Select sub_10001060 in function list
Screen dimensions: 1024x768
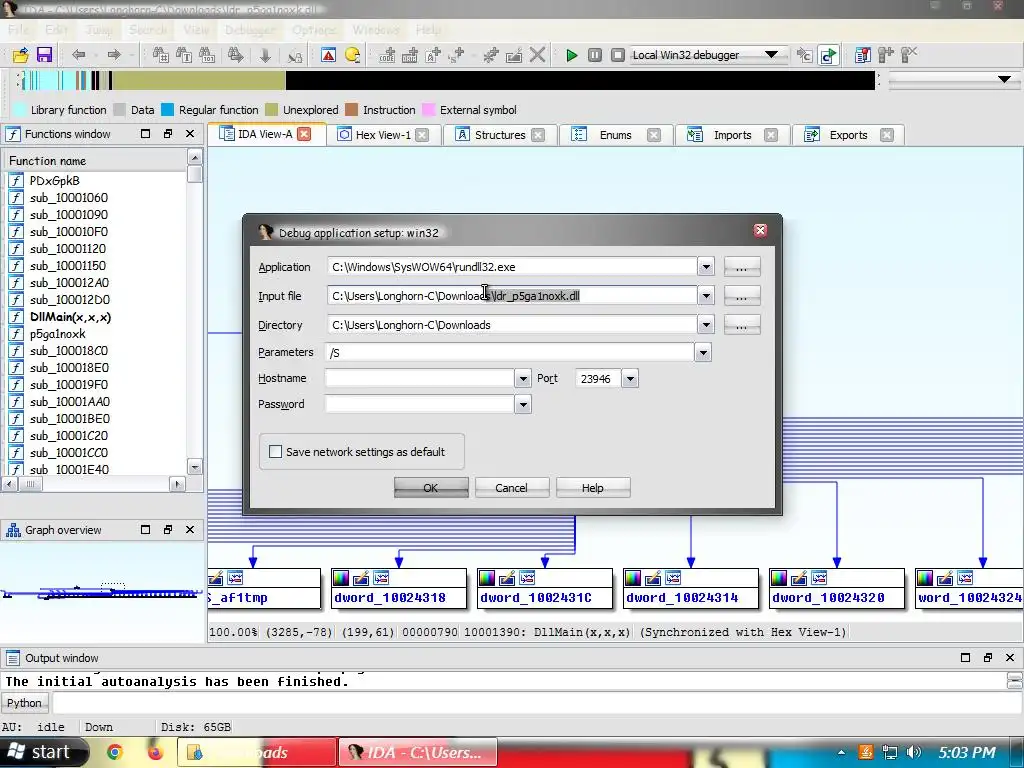click(x=69, y=198)
